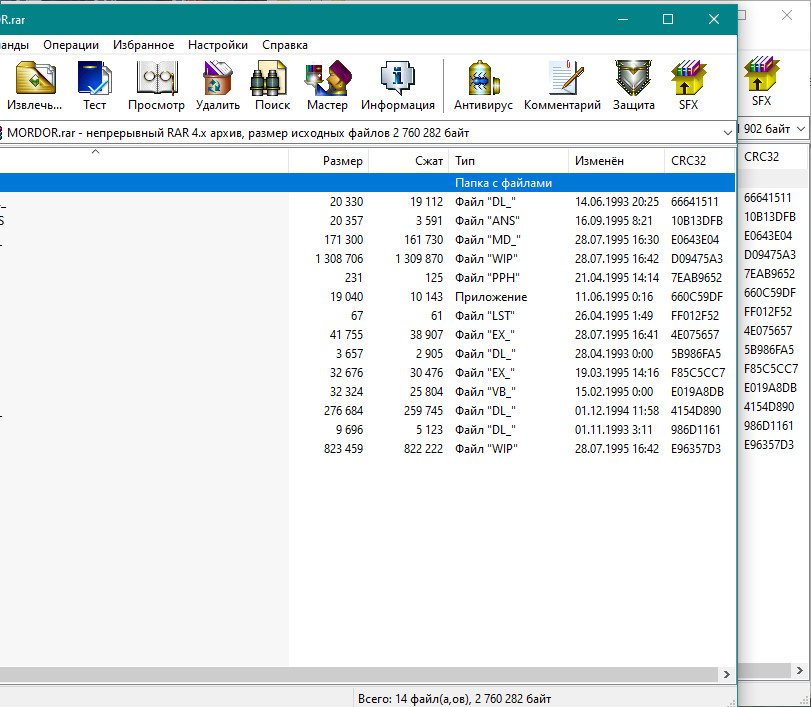Open the View (Просмотр) tool

[156, 85]
